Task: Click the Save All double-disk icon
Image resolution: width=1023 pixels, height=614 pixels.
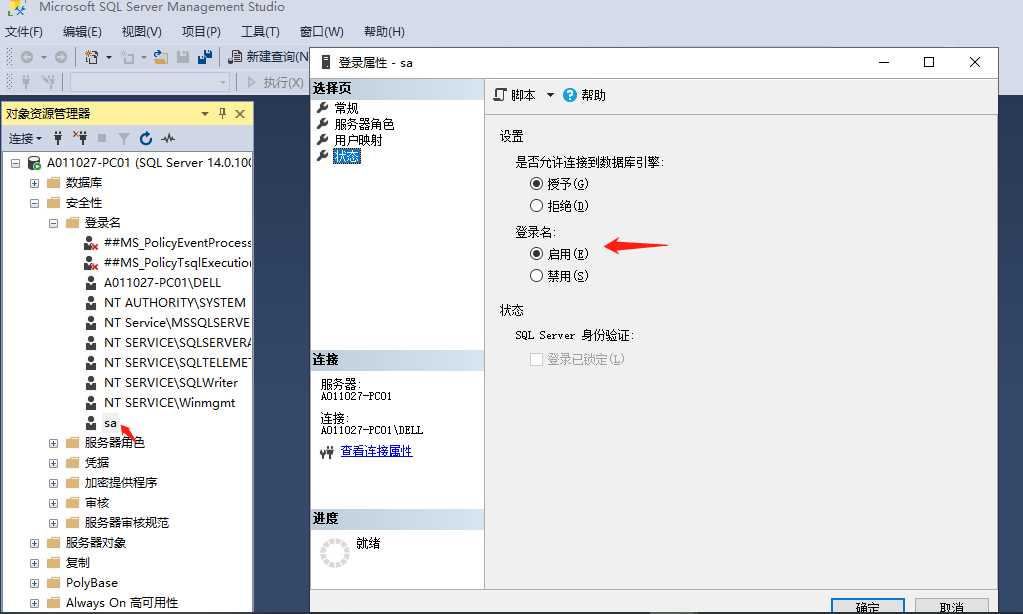Action: [205, 57]
